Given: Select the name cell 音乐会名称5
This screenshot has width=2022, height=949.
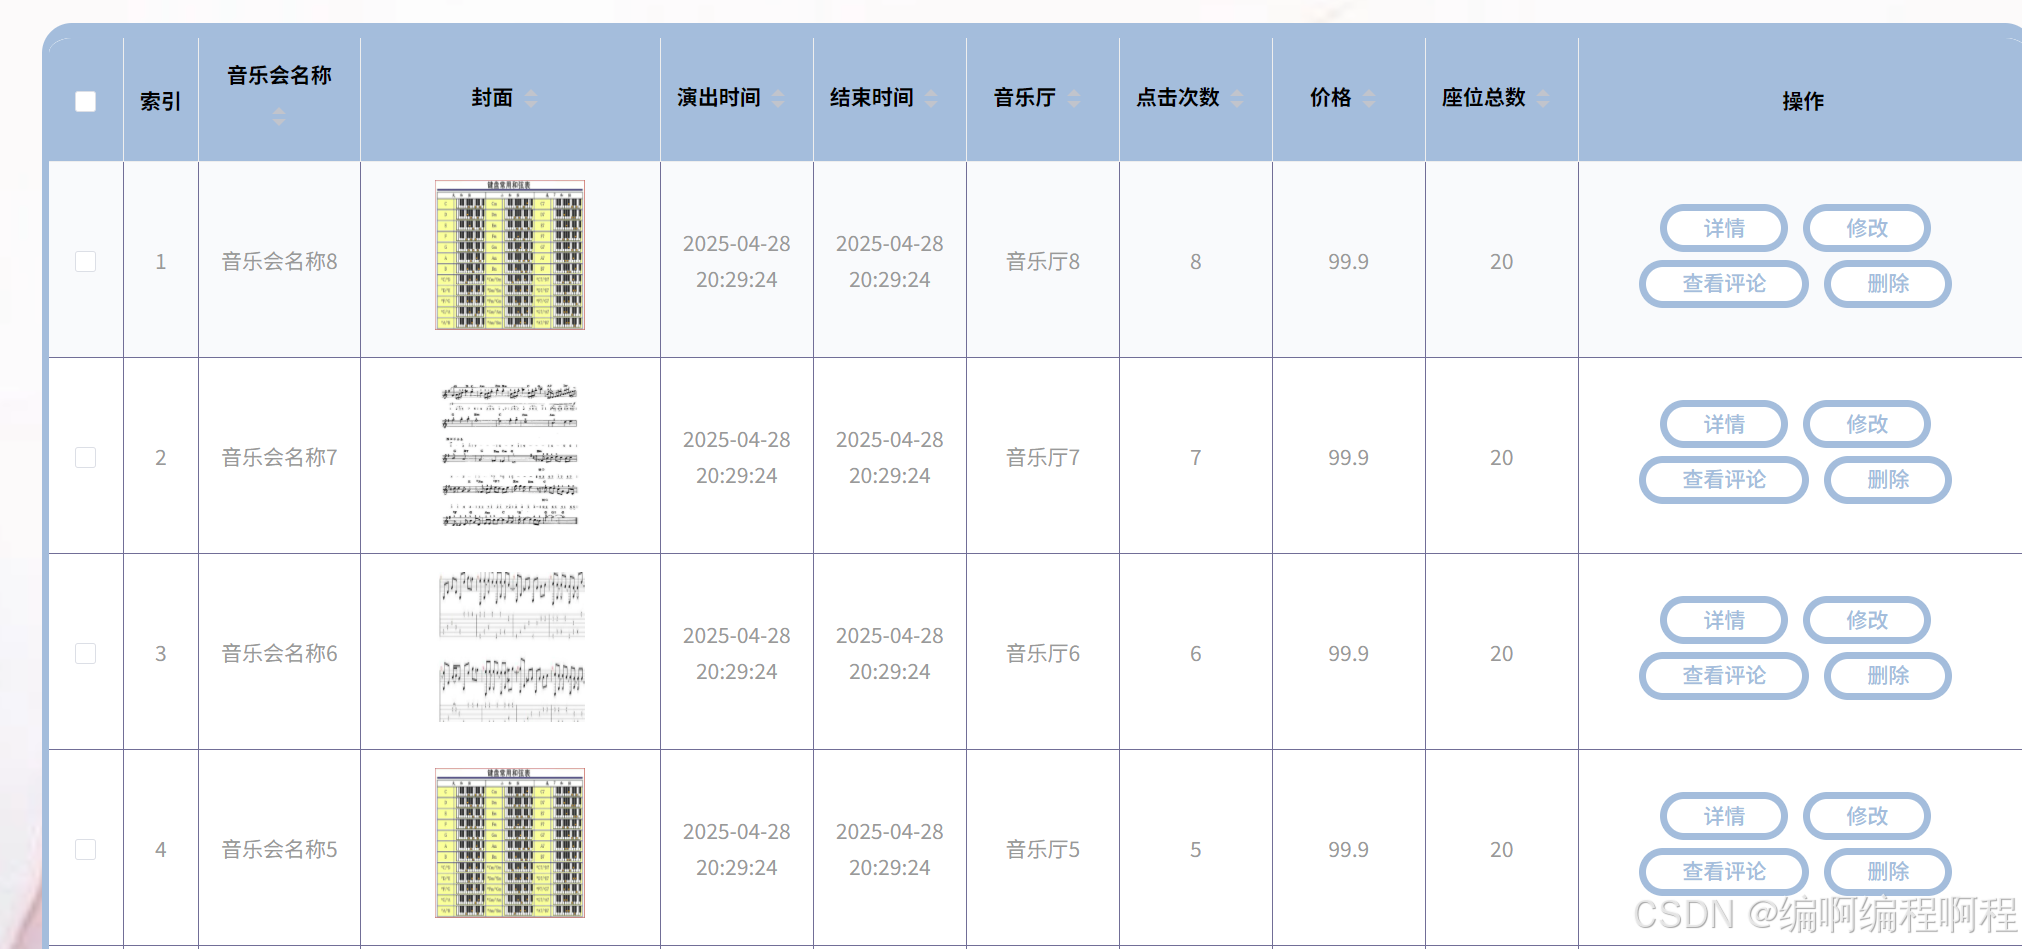Looking at the screenshot, I should (279, 849).
